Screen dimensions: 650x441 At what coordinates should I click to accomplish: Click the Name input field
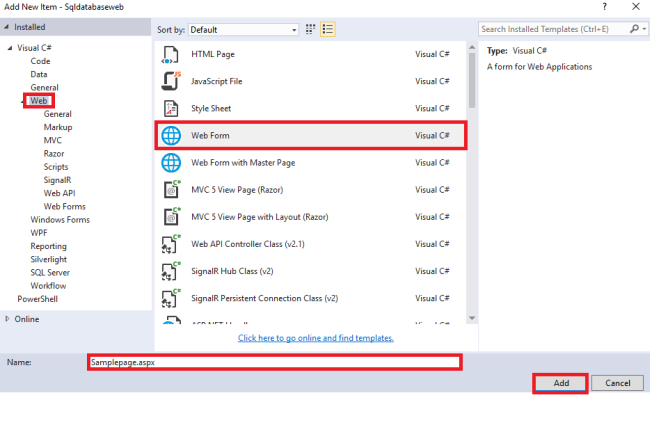[x=275, y=363]
